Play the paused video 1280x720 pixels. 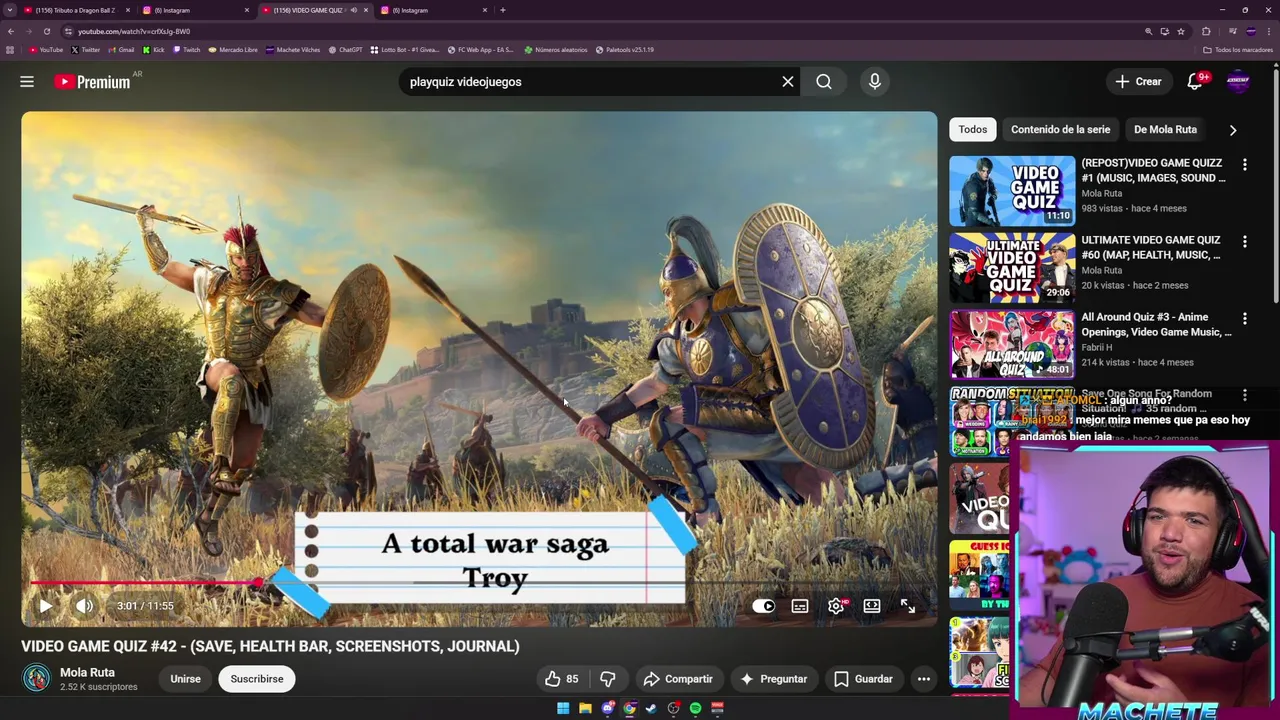click(46, 606)
